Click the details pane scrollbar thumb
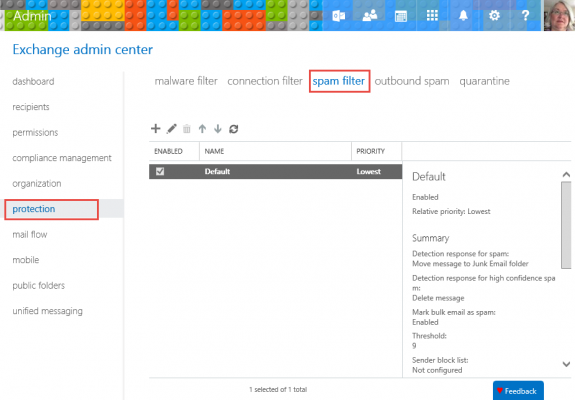 click(x=566, y=225)
